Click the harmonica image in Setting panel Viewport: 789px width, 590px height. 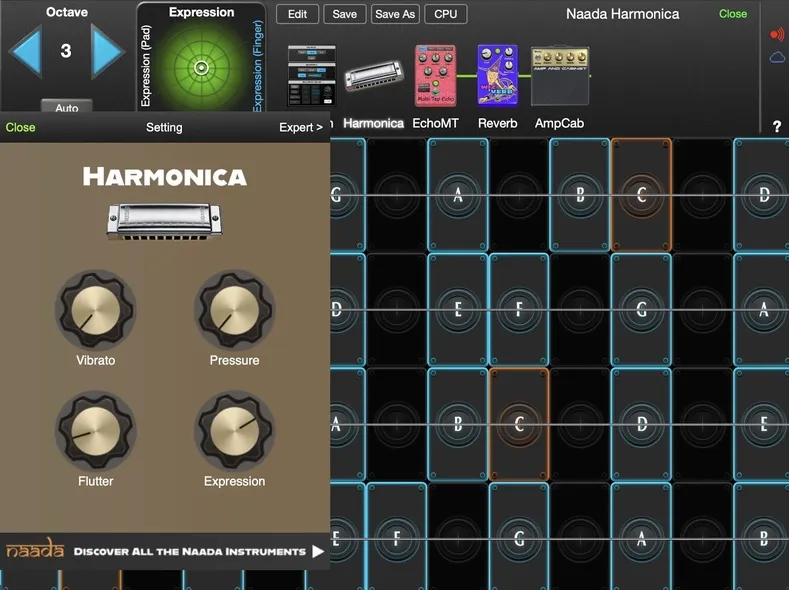[165, 221]
